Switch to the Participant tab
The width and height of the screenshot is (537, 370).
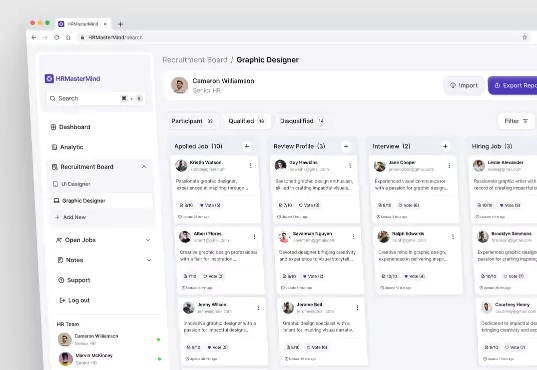[x=192, y=121]
